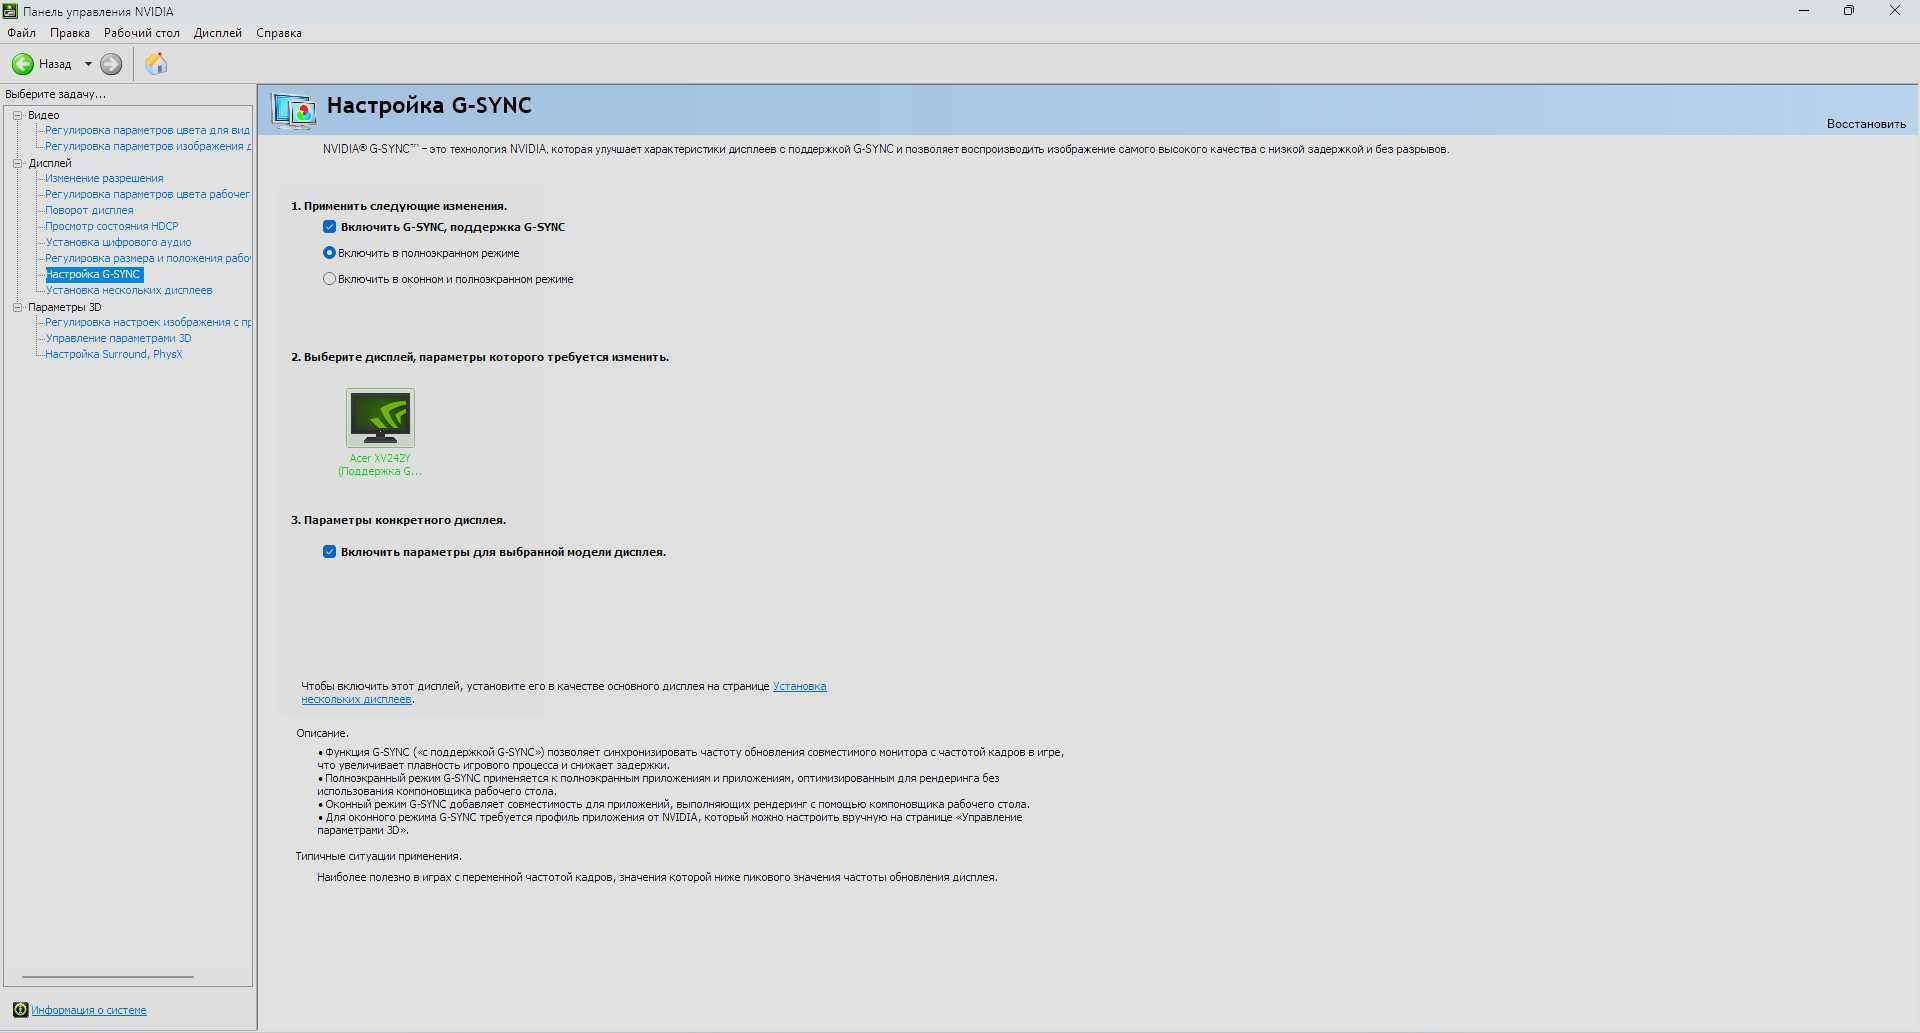The width and height of the screenshot is (1920, 1033).
Task: Open Изменение разрешения in task tree
Action: pos(104,178)
